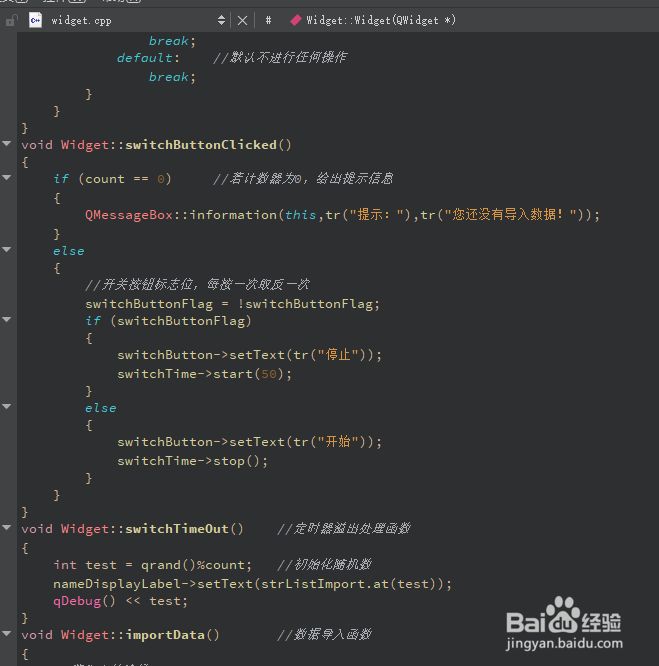Click the 'qDebug() << test;' line
Screen dimensions: 659x666
pyautogui.click(x=121, y=601)
